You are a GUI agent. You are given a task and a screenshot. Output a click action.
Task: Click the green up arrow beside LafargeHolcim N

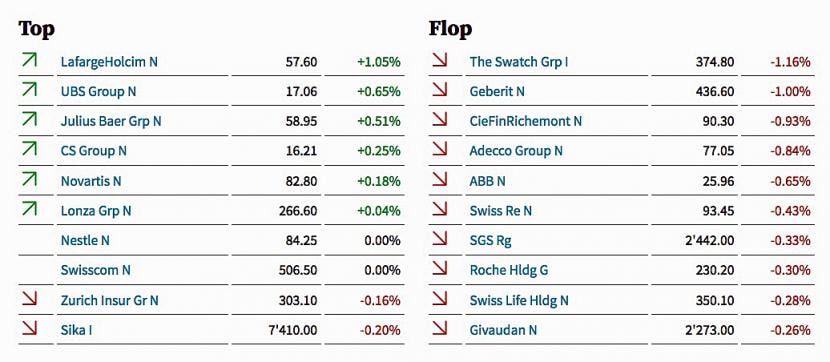point(30,60)
